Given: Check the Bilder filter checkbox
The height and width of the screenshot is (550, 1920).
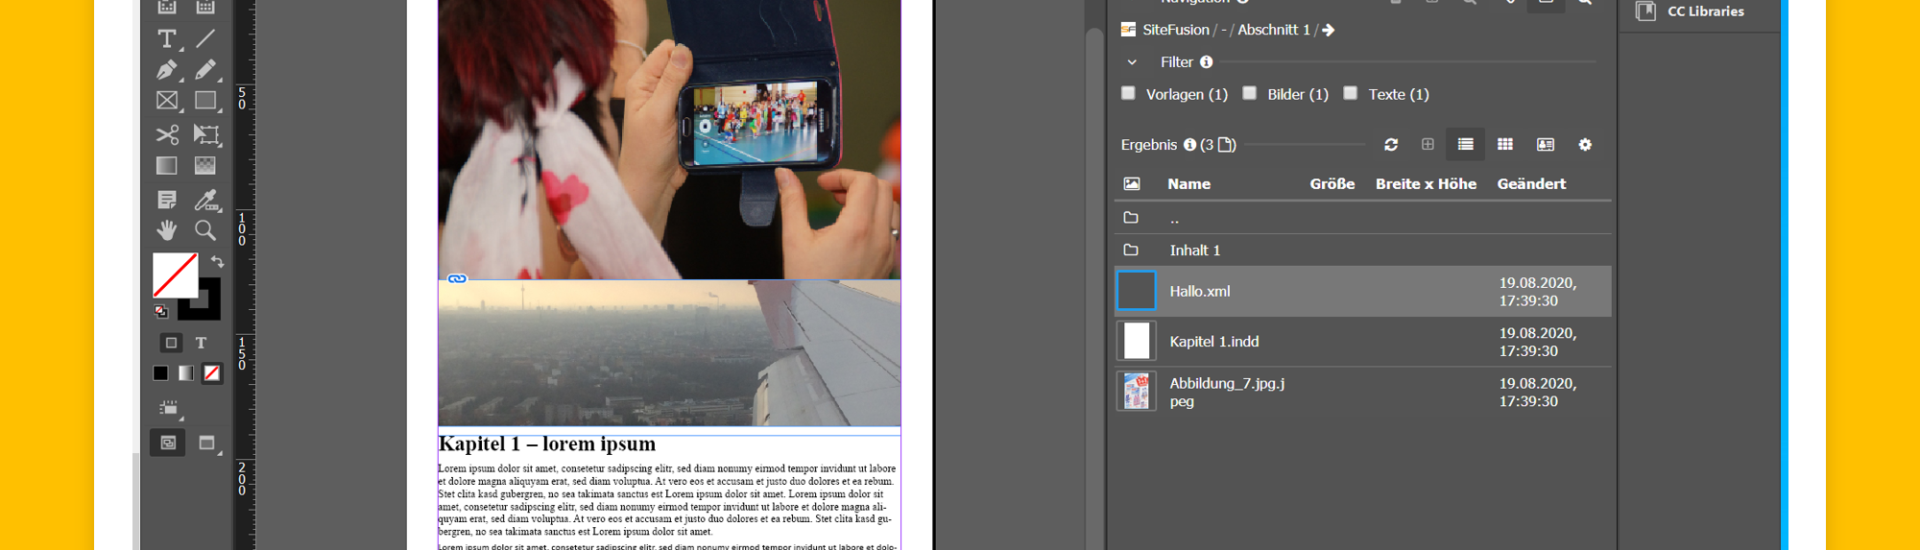Looking at the screenshot, I should [x=1250, y=93].
